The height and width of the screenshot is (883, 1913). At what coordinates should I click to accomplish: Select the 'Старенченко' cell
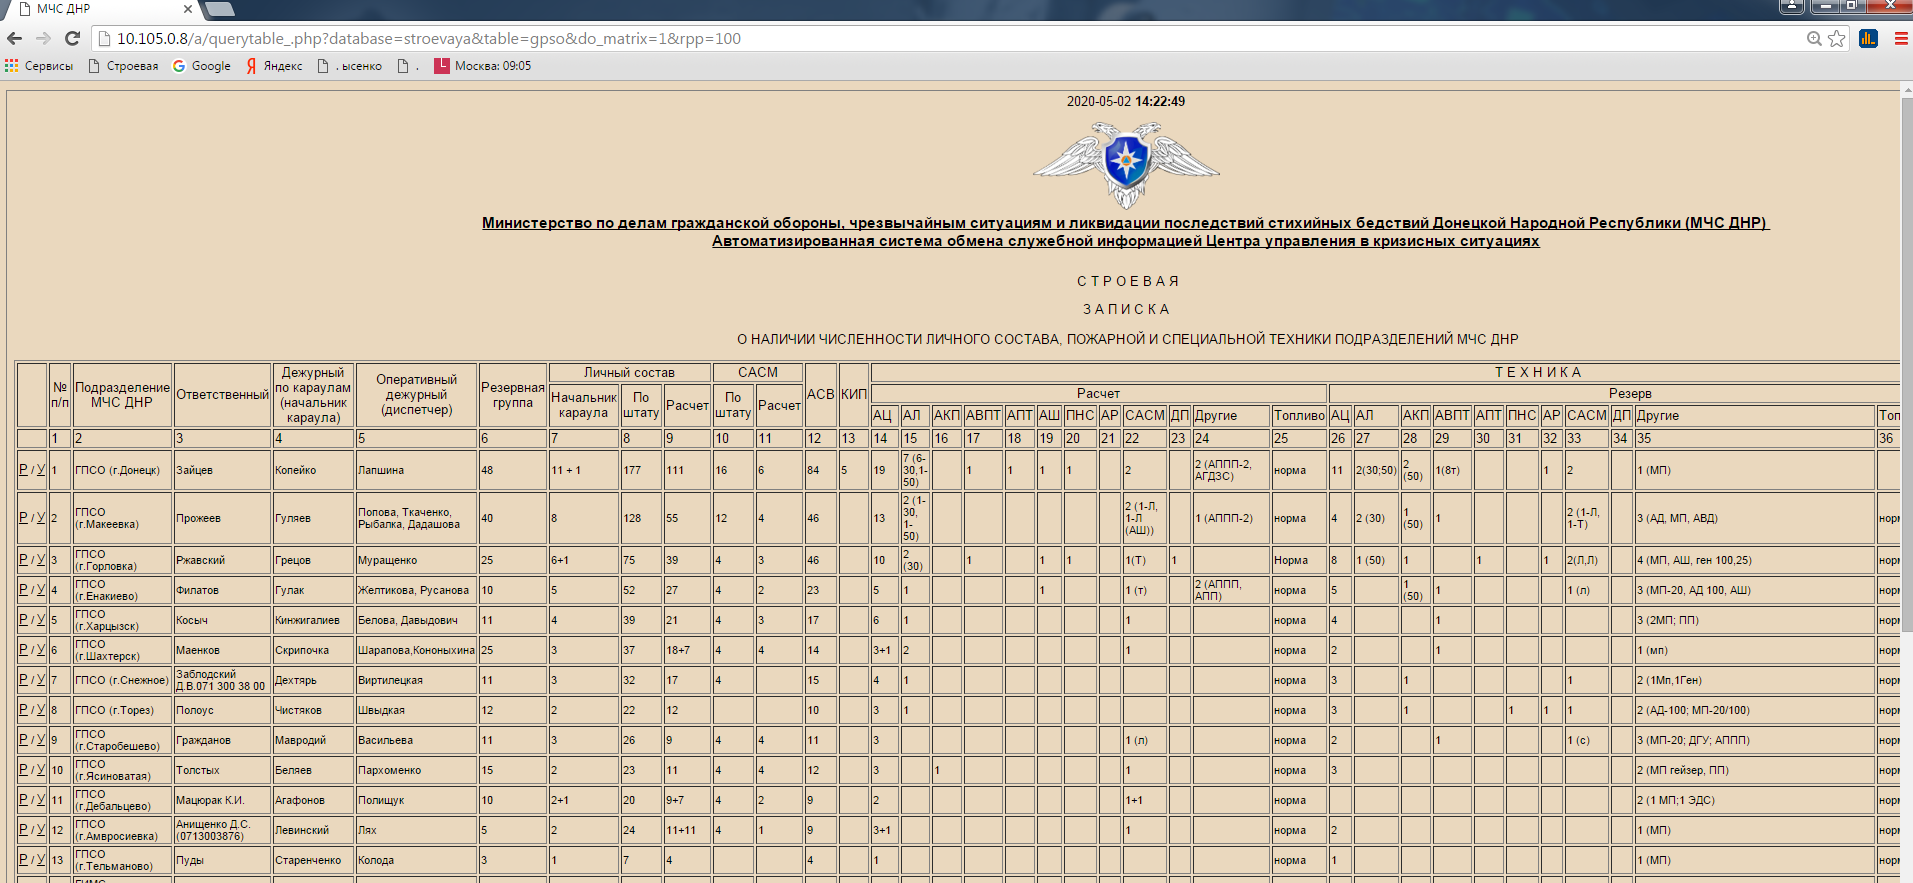314,860
